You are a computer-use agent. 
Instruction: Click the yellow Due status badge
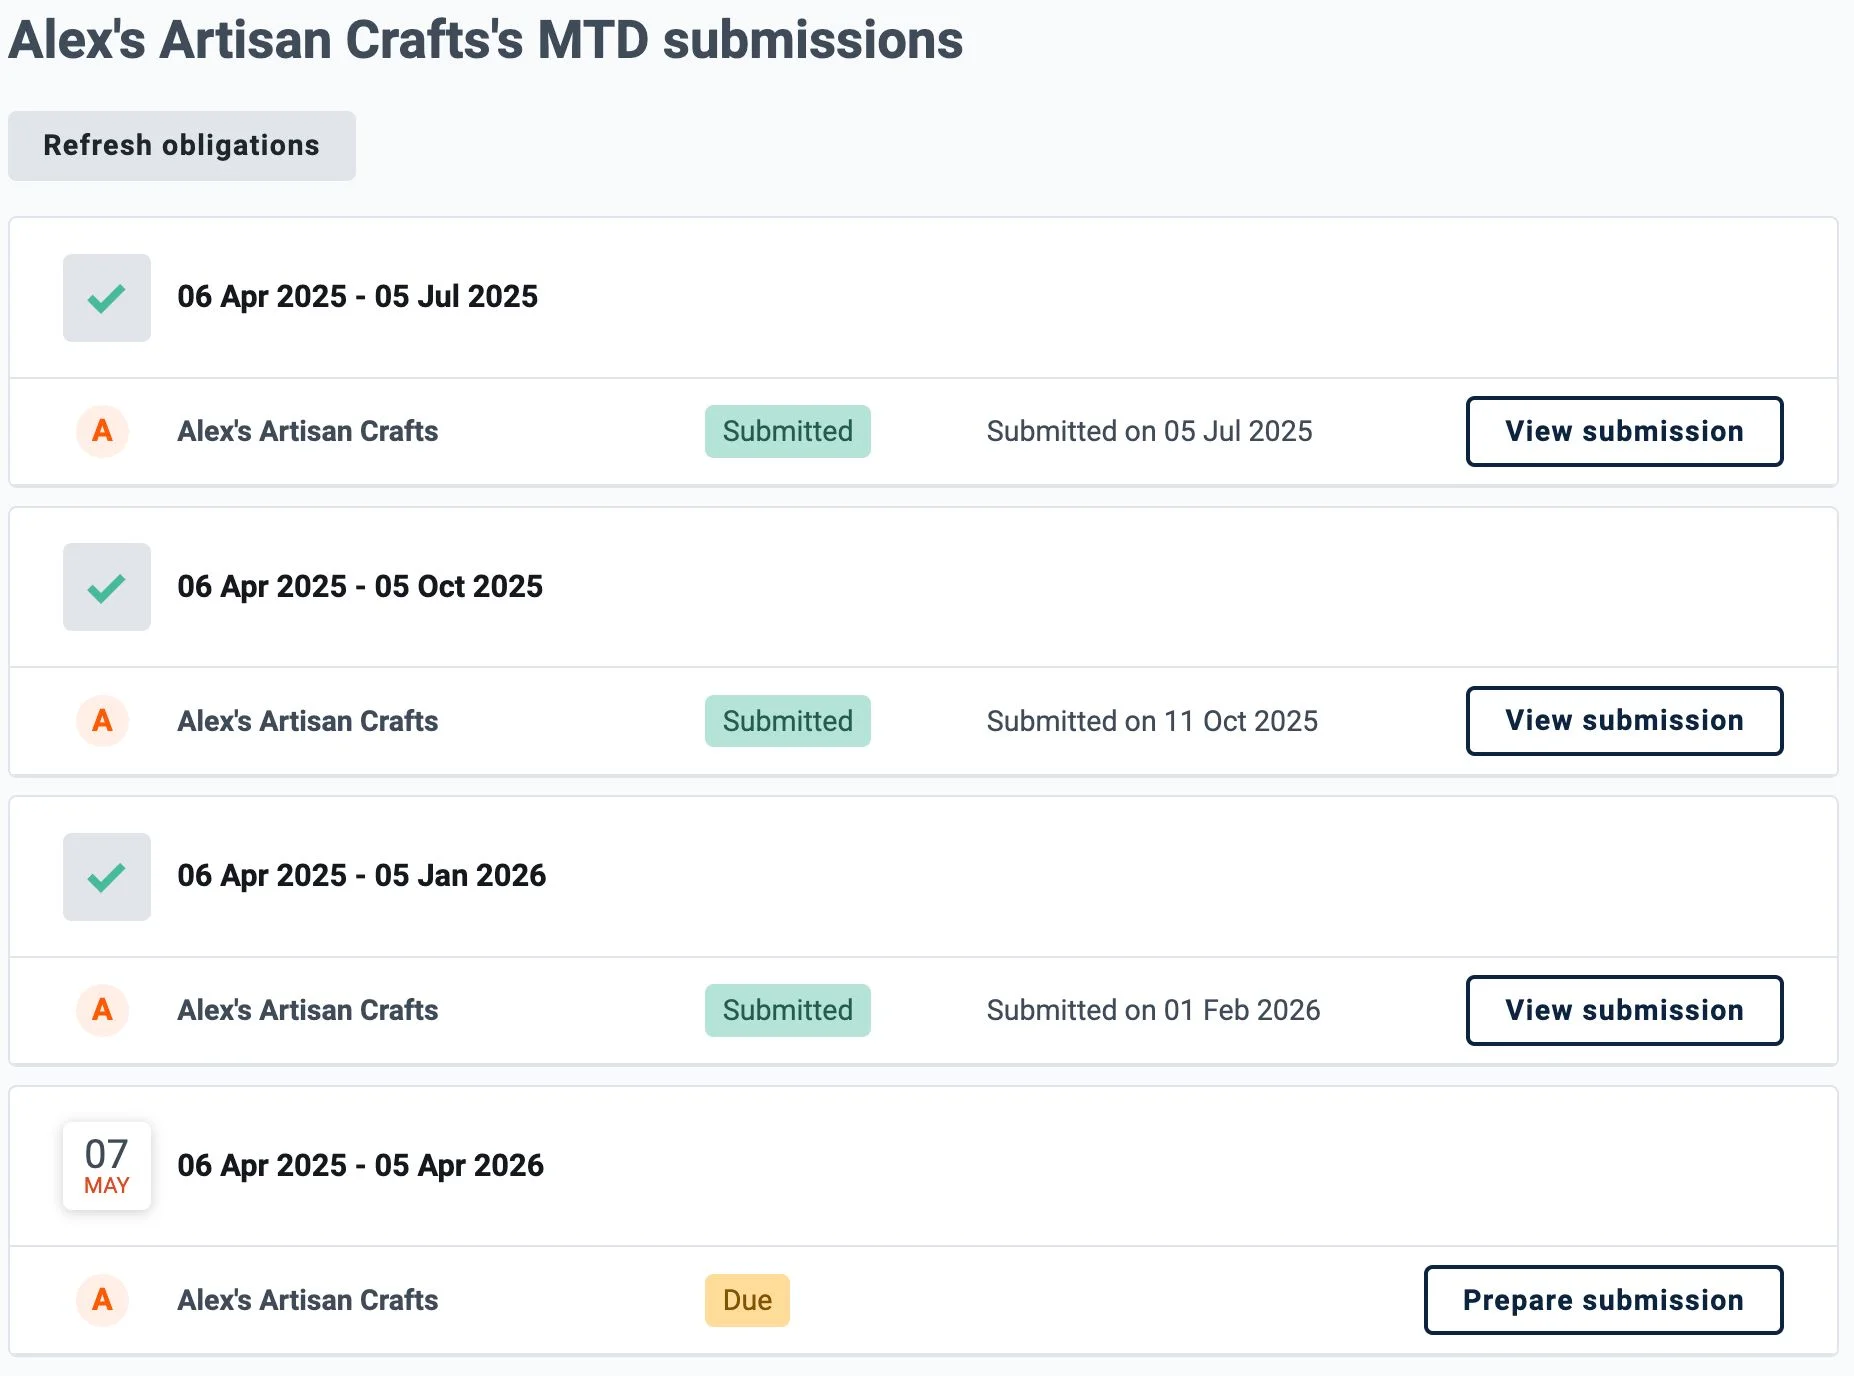point(747,1300)
